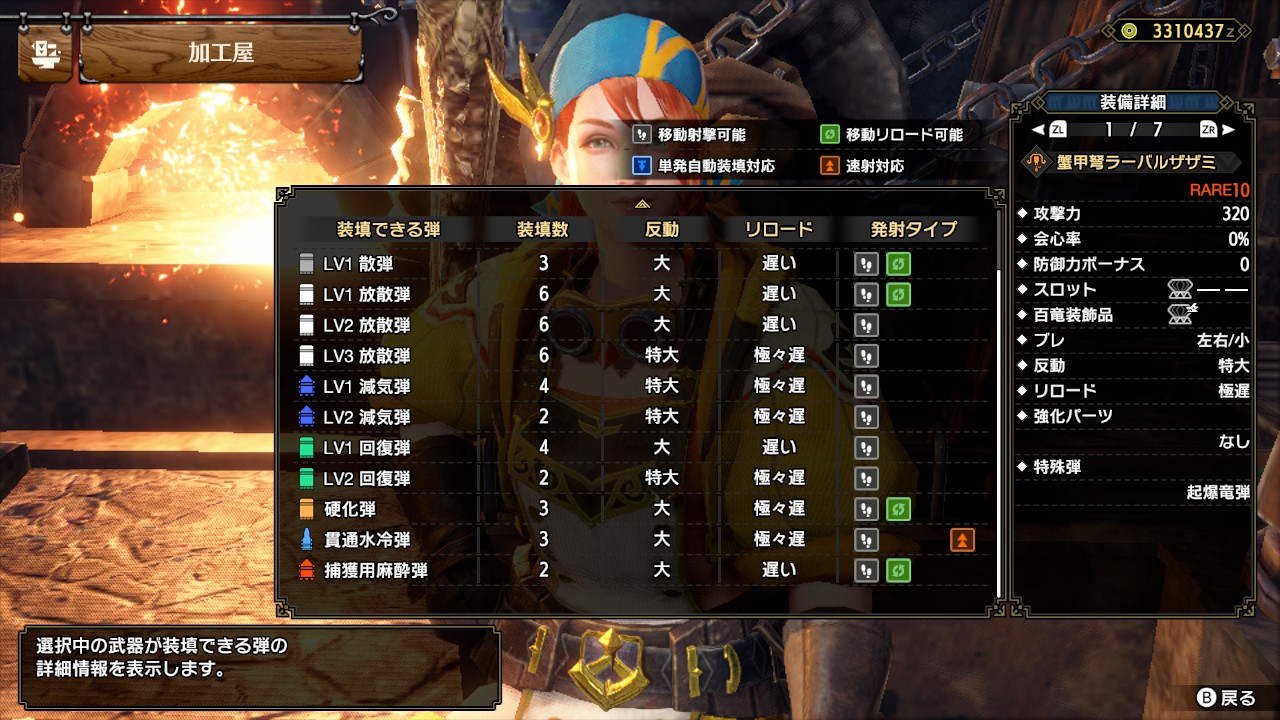This screenshot has width=1280, height=720.
Task: Select the 加工屋 title tab
Action: click(x=220, y=53)
